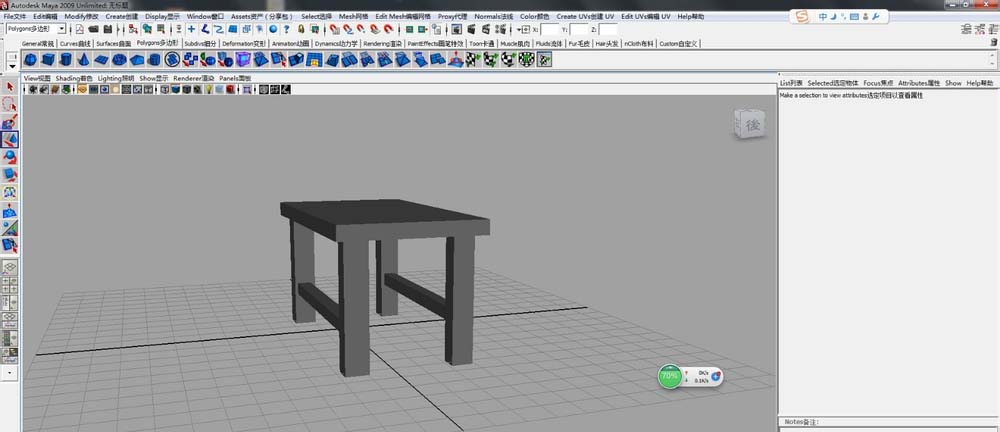Create a polygon Plane from shelf
This screenshot has width=1000, height=432.
tap(101, 60)
